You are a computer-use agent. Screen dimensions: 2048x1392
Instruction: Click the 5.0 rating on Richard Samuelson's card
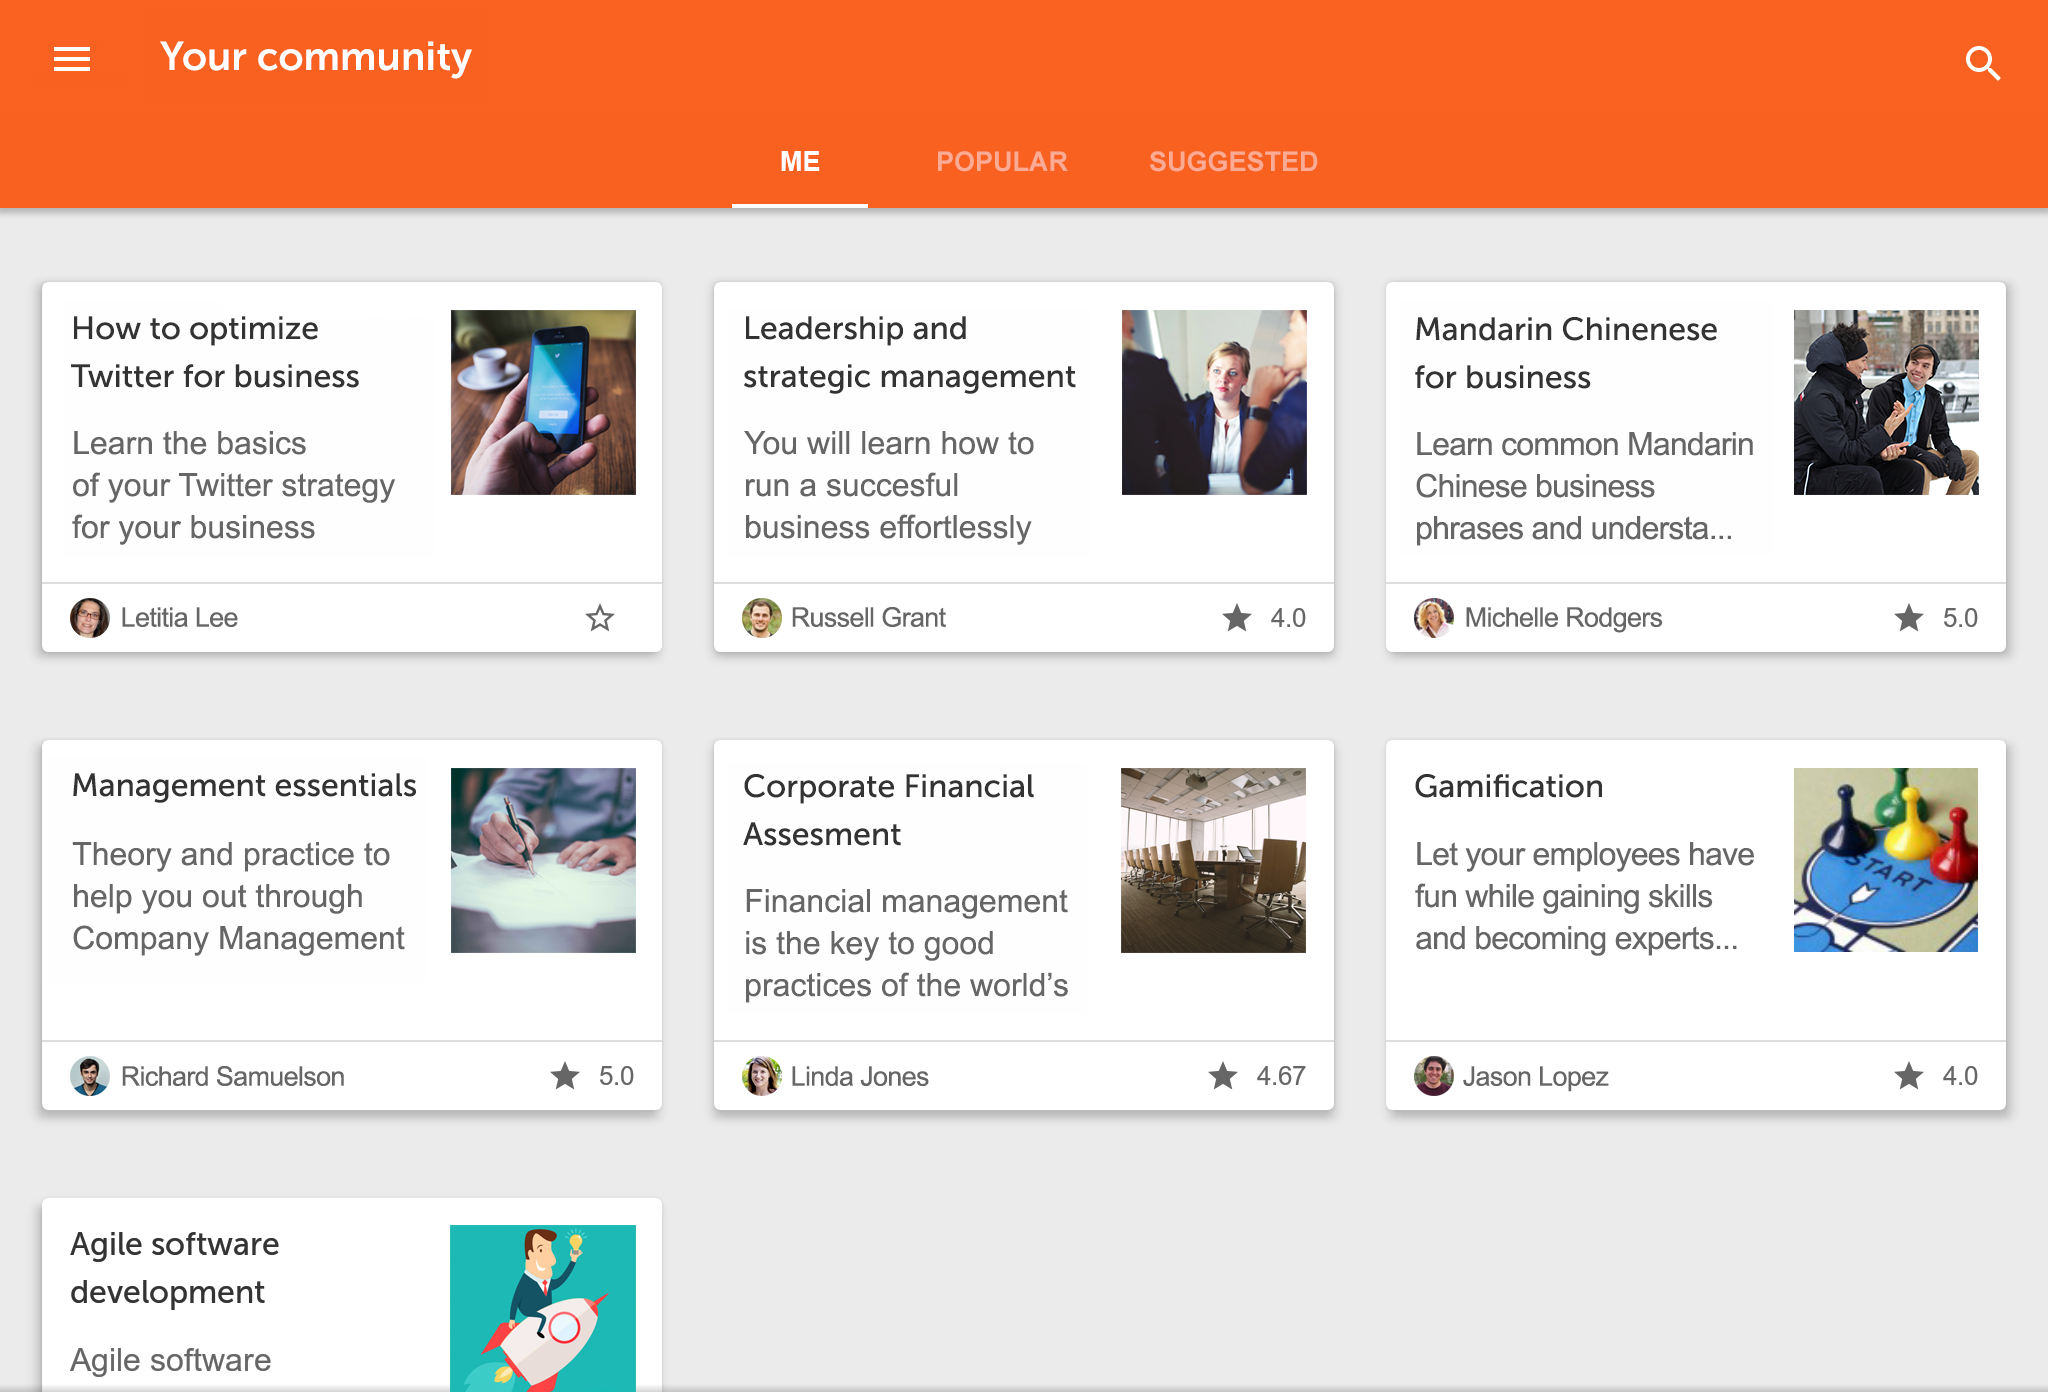click(x=616, y=1076)
